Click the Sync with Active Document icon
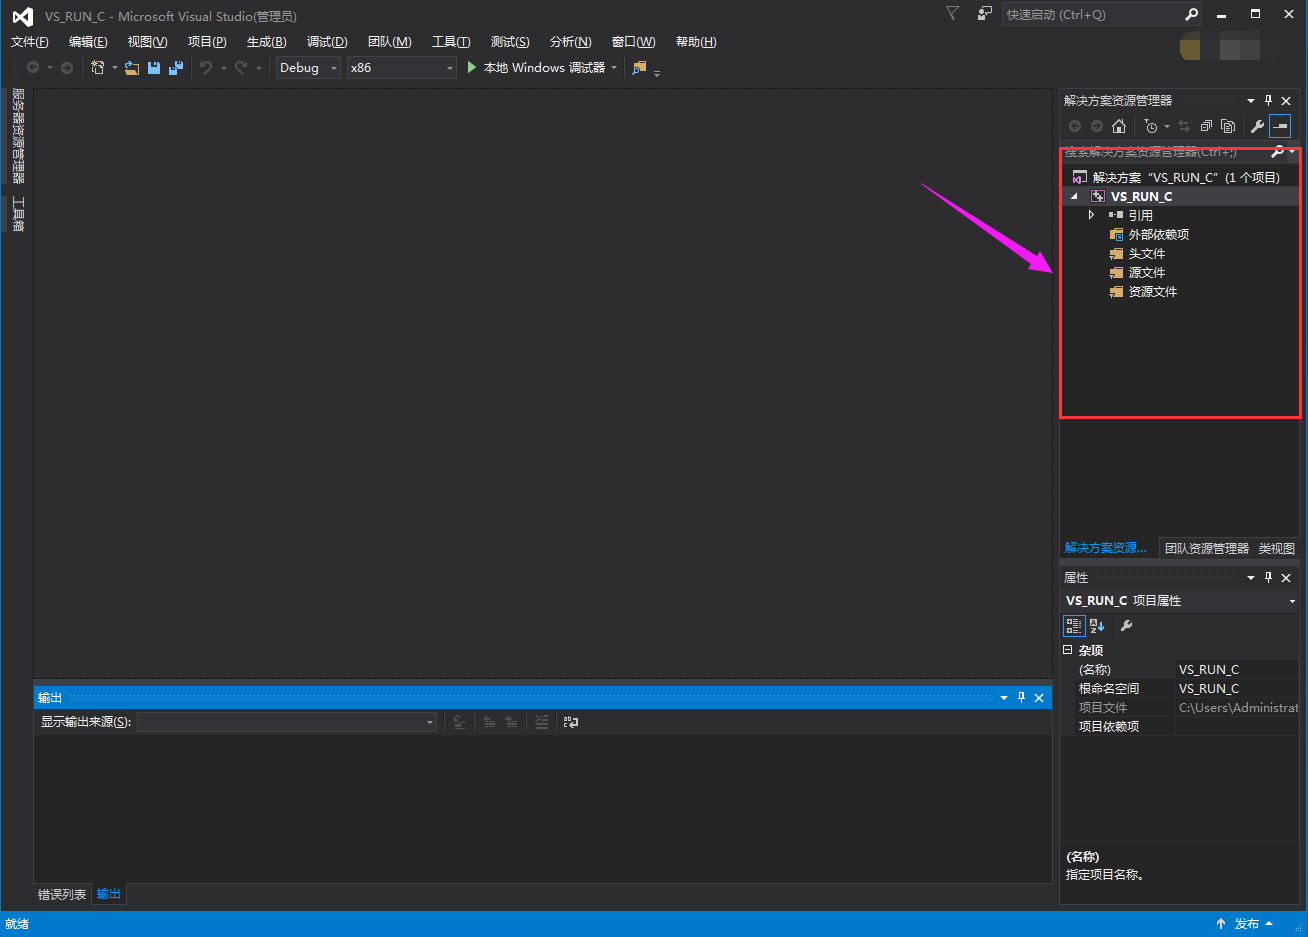 [x=1184, y=126]
